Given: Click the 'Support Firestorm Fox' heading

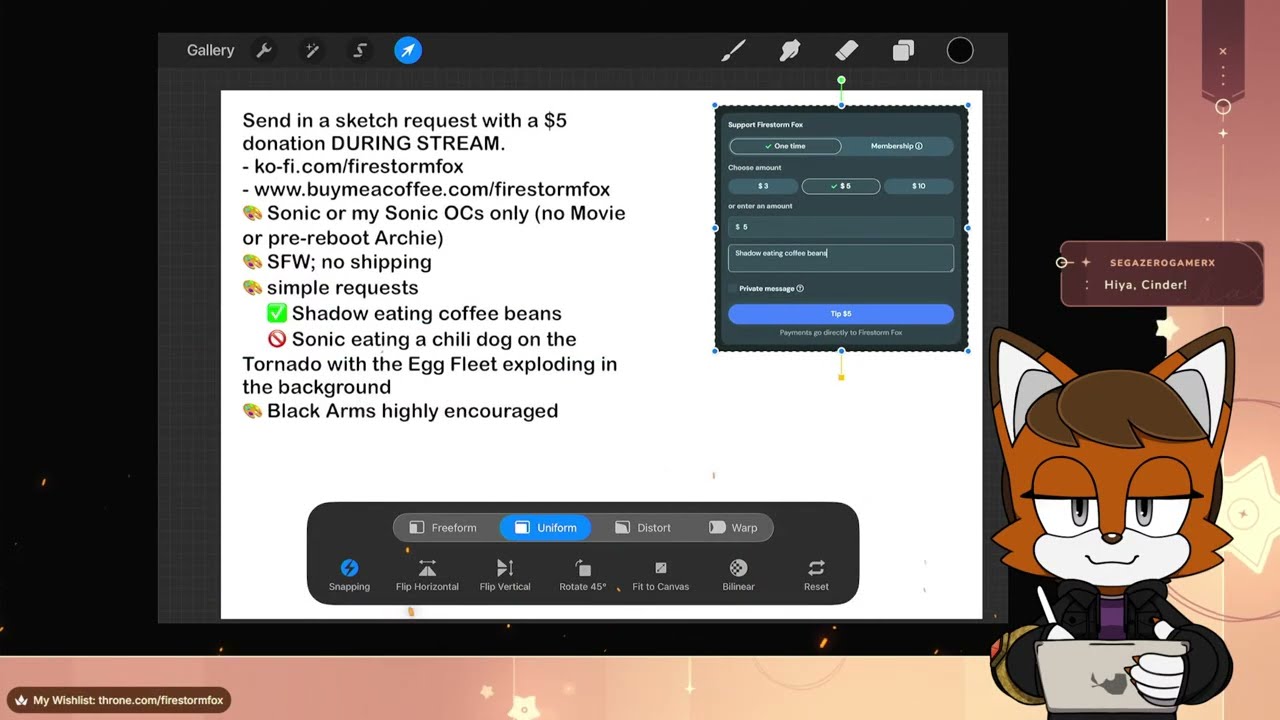Looking at the screenshot, I should coord(765,125).
